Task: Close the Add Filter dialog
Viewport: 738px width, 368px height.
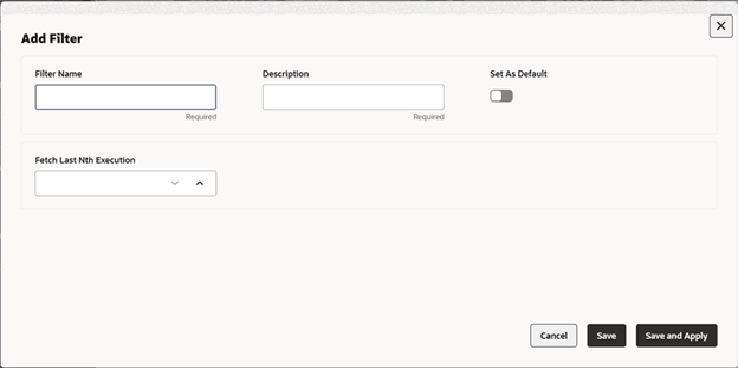Action: click(721, 26)
